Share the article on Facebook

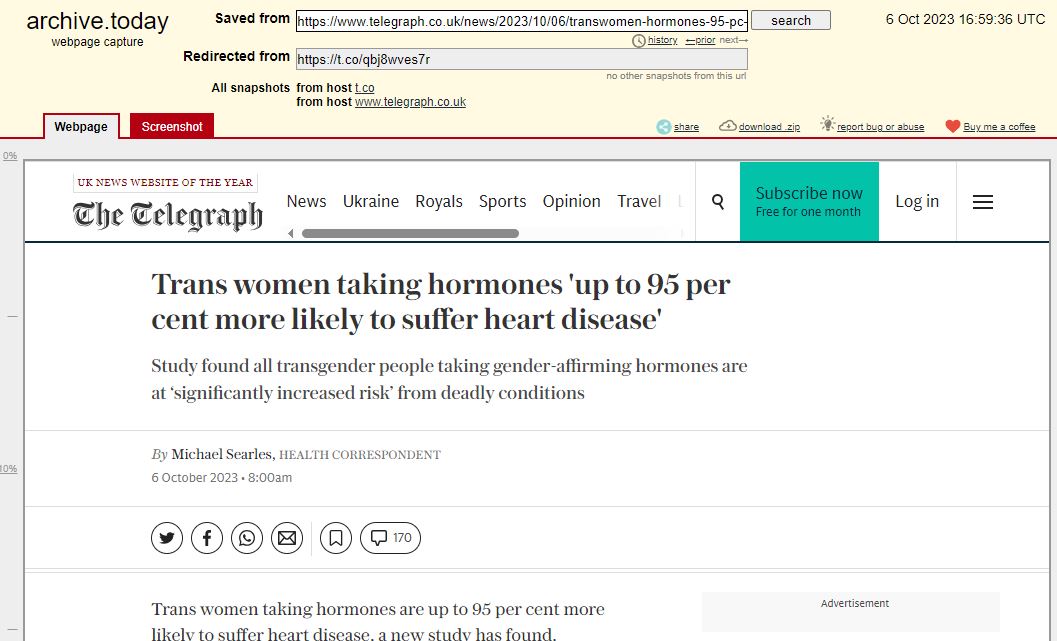[206, 537]
